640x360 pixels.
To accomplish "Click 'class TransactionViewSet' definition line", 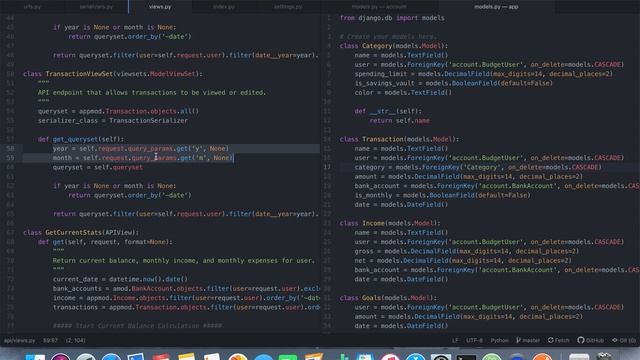I will (x=113, y=74).
